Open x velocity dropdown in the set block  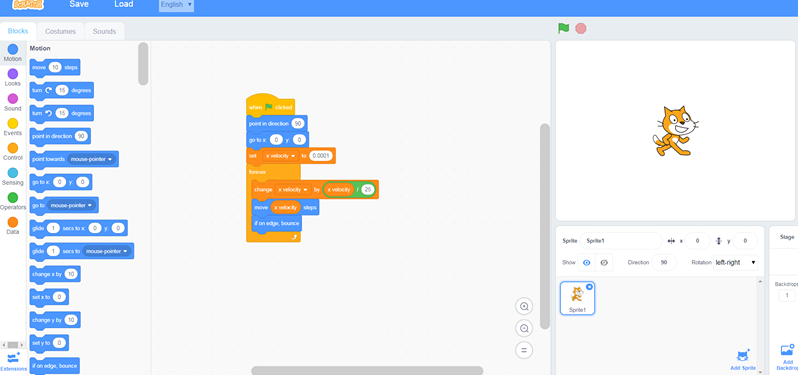point(281,156)
